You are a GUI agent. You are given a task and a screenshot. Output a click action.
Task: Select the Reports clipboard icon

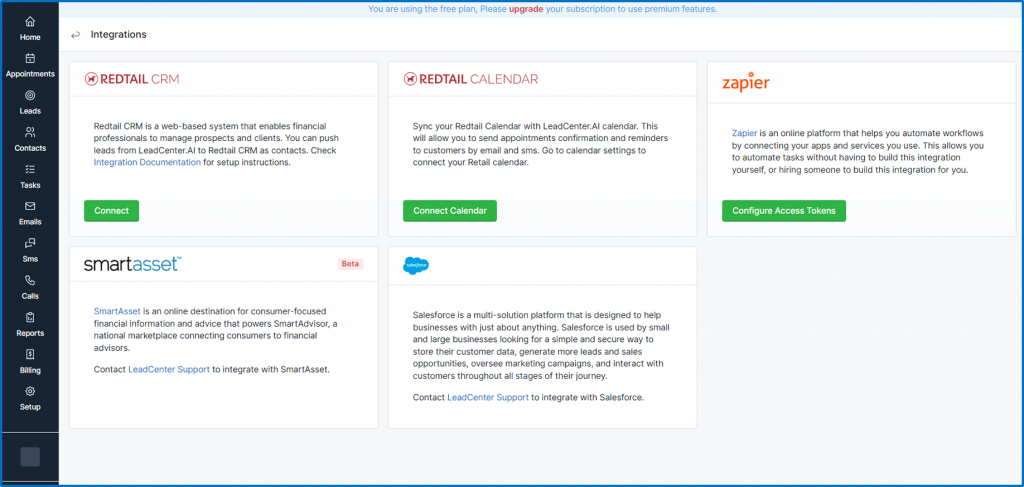click(30, 317)
